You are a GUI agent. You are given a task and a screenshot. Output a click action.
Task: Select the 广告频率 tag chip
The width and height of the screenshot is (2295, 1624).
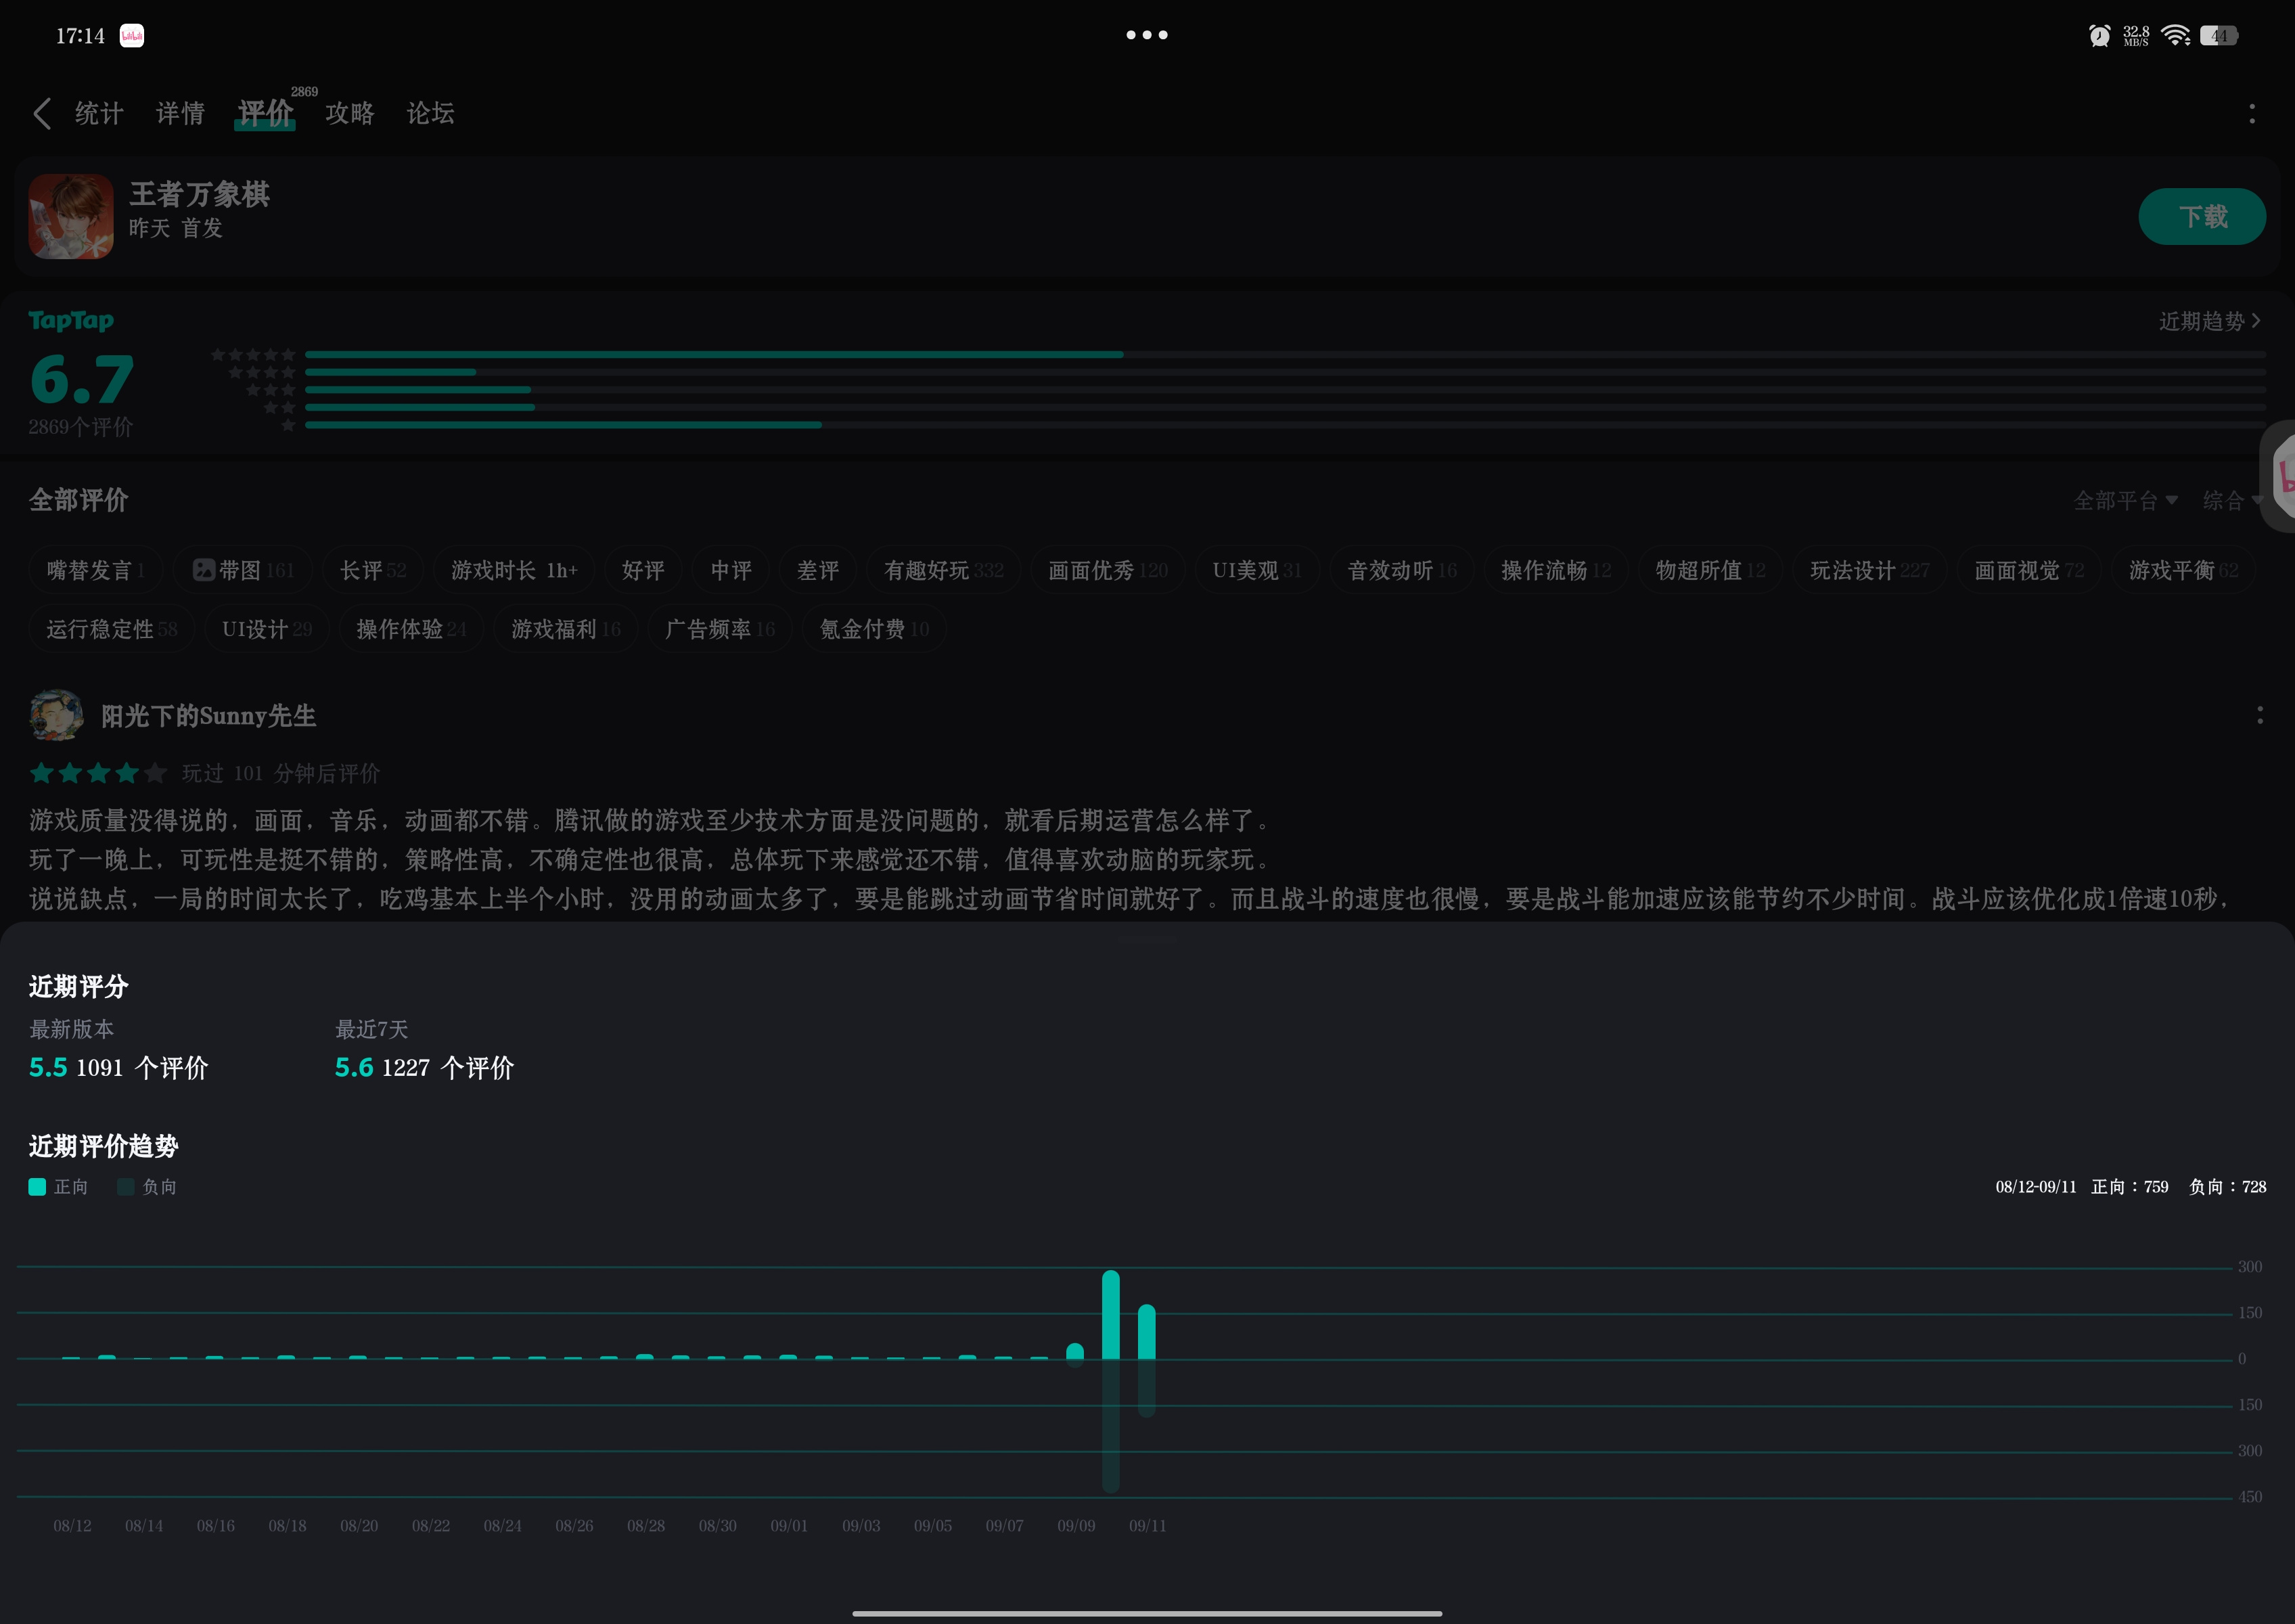720,629
